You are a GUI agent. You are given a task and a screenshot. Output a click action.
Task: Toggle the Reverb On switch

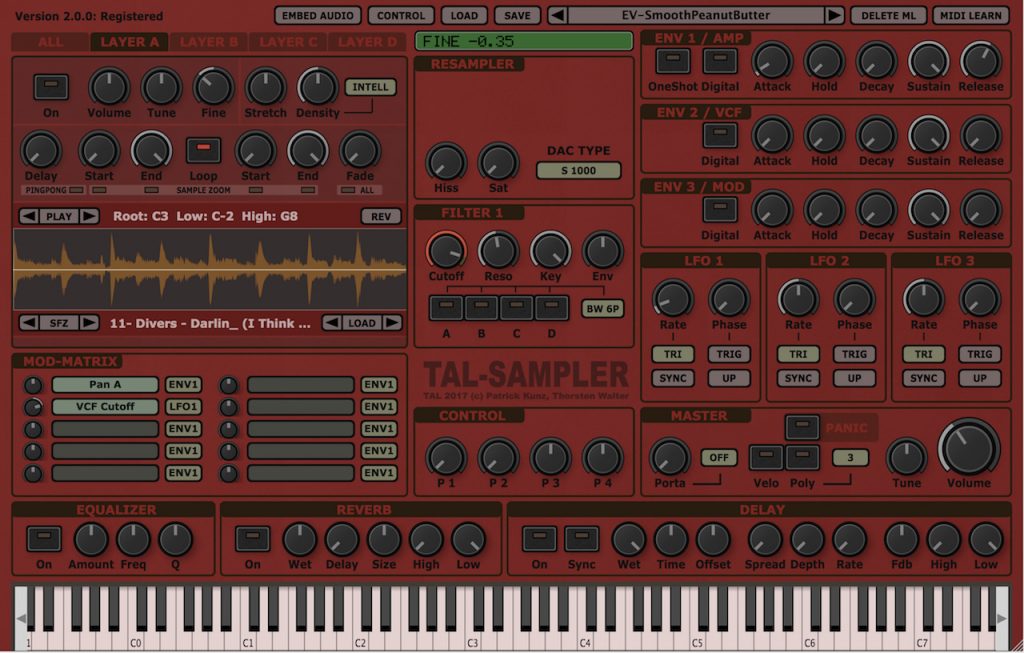(253, 539)
